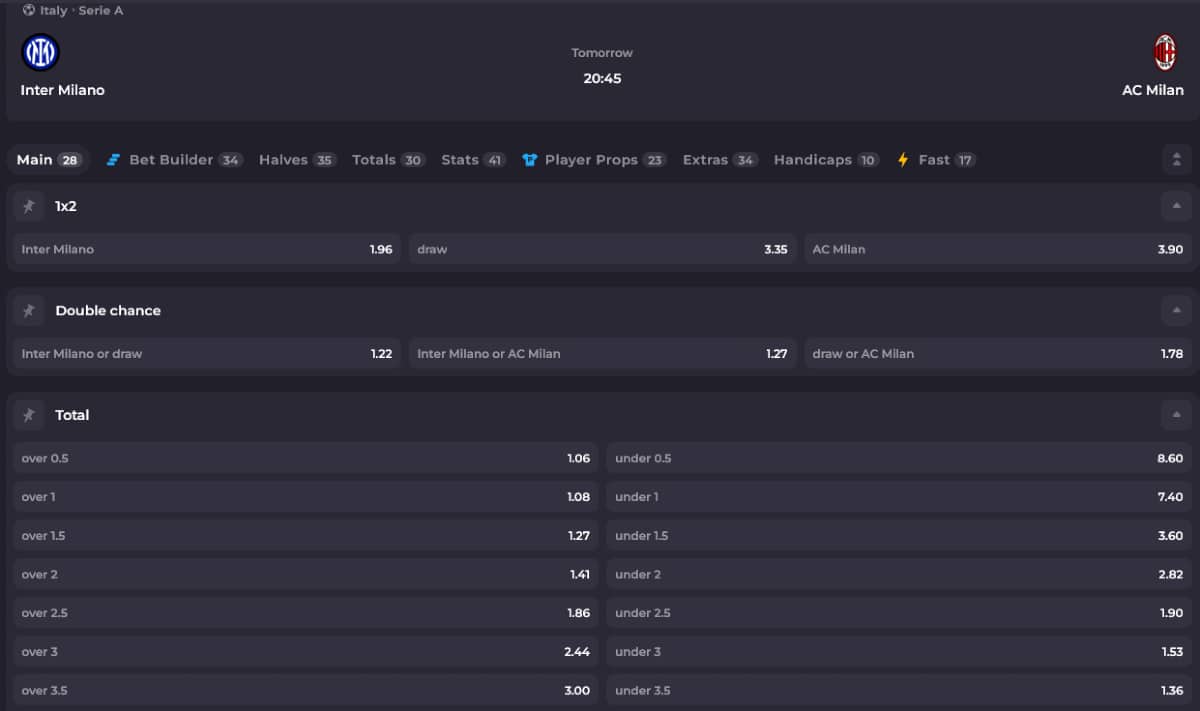Image resolution: width=1200 pixels, height=711 pixels.
Task: Click the AC Milan club badge
Action: (x=1163, y=51)
